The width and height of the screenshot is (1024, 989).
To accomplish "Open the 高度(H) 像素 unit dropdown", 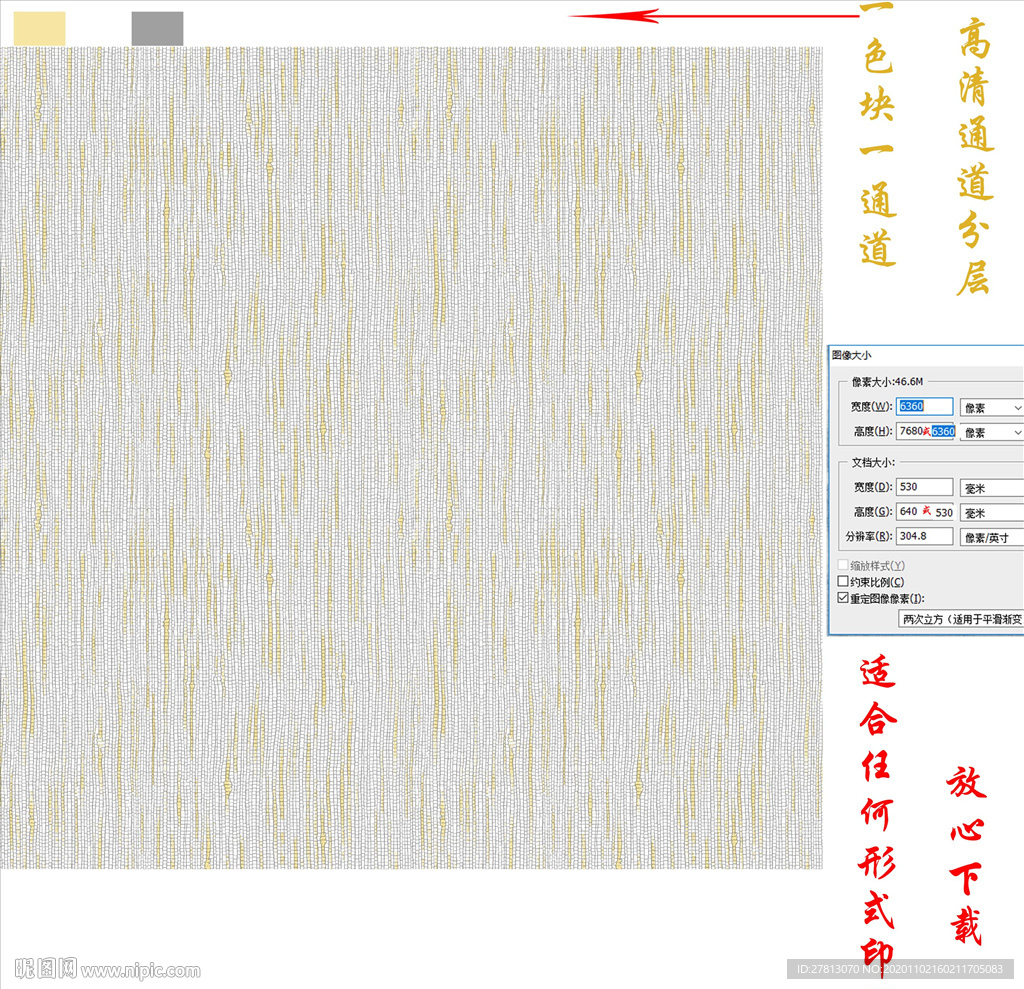I will click(x=991, y=432).
